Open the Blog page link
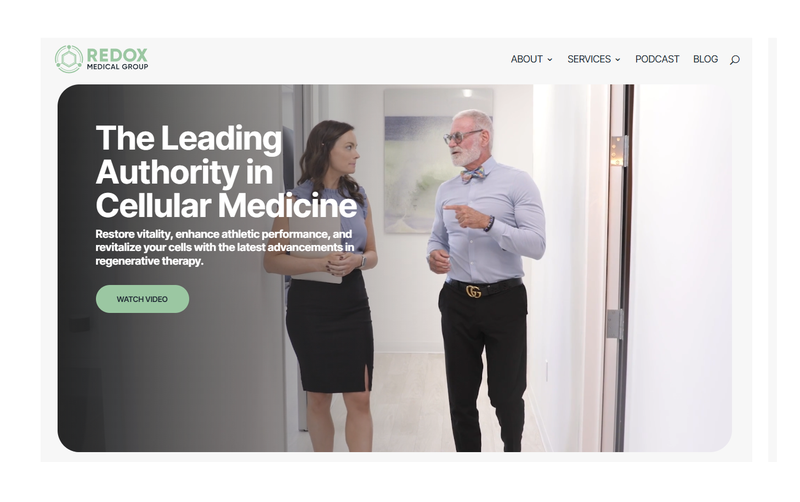800x502 pixels. (x=705, y=59)
